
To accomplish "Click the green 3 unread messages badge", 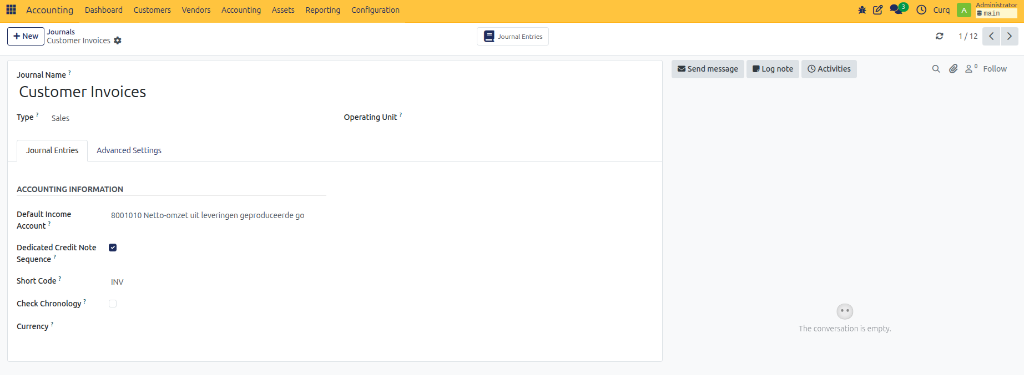I will pyautogui.click(x=903, y=7).
